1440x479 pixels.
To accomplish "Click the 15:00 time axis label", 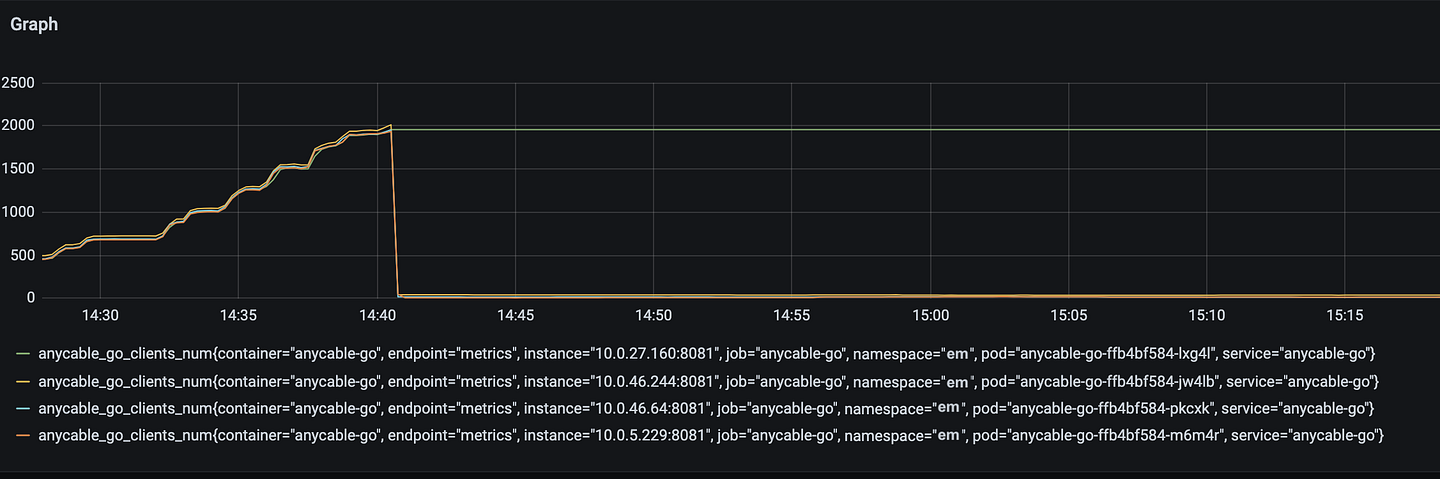I will 930,315.
